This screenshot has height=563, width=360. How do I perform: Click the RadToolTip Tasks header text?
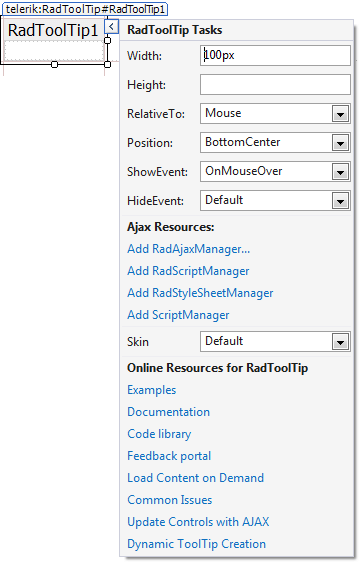[174, 30]
